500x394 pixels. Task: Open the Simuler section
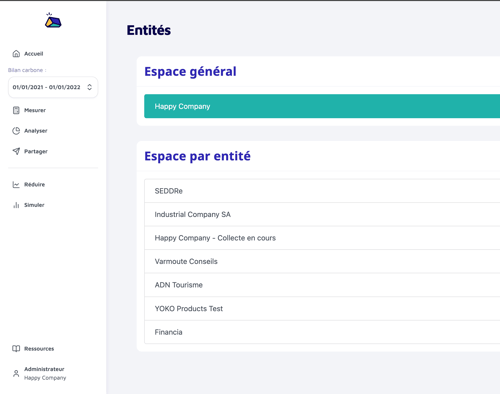(x=34, y=205)
